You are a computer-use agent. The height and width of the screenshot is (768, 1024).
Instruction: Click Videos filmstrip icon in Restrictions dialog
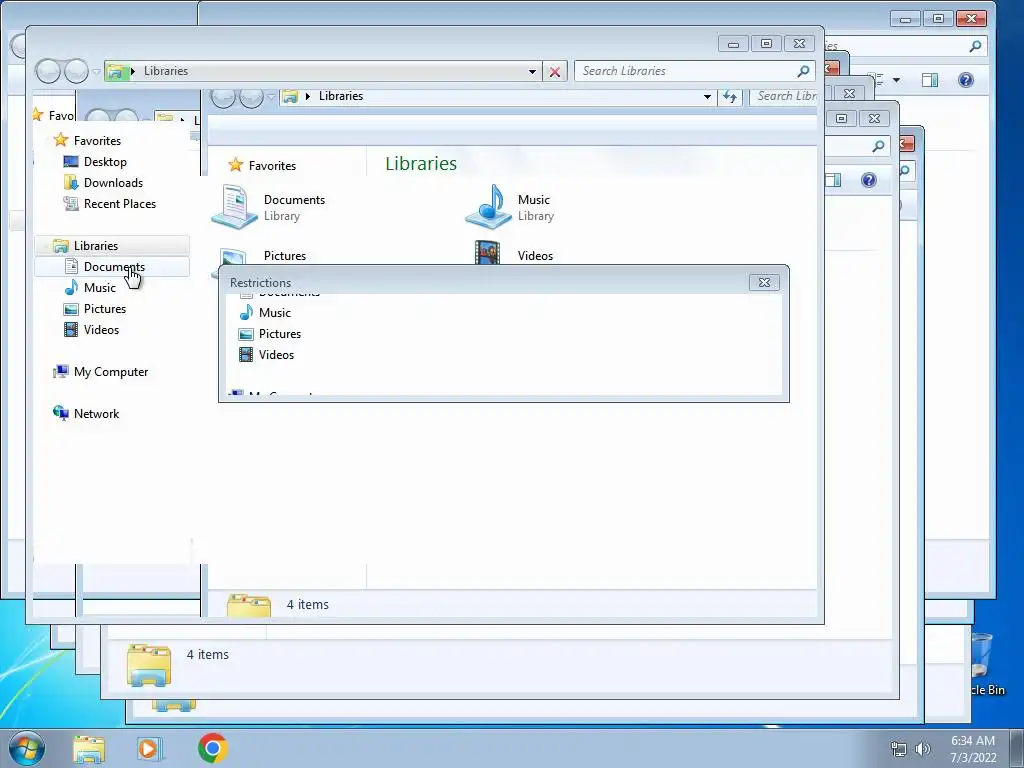tap(246, 355)
